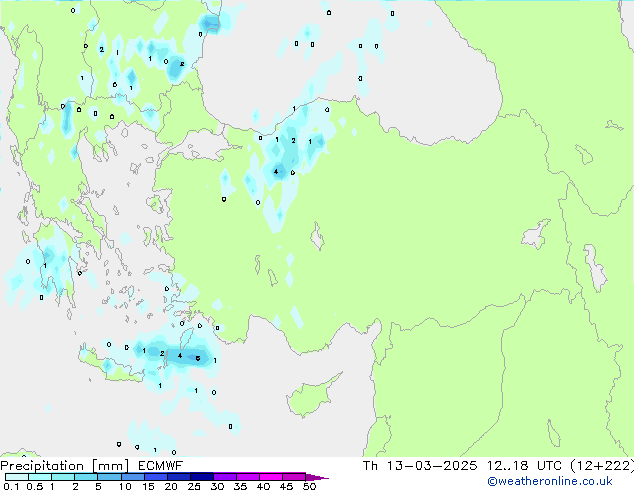Click the "Precipitation" title word
634x490 pixels.
click(x=42, y=466)
